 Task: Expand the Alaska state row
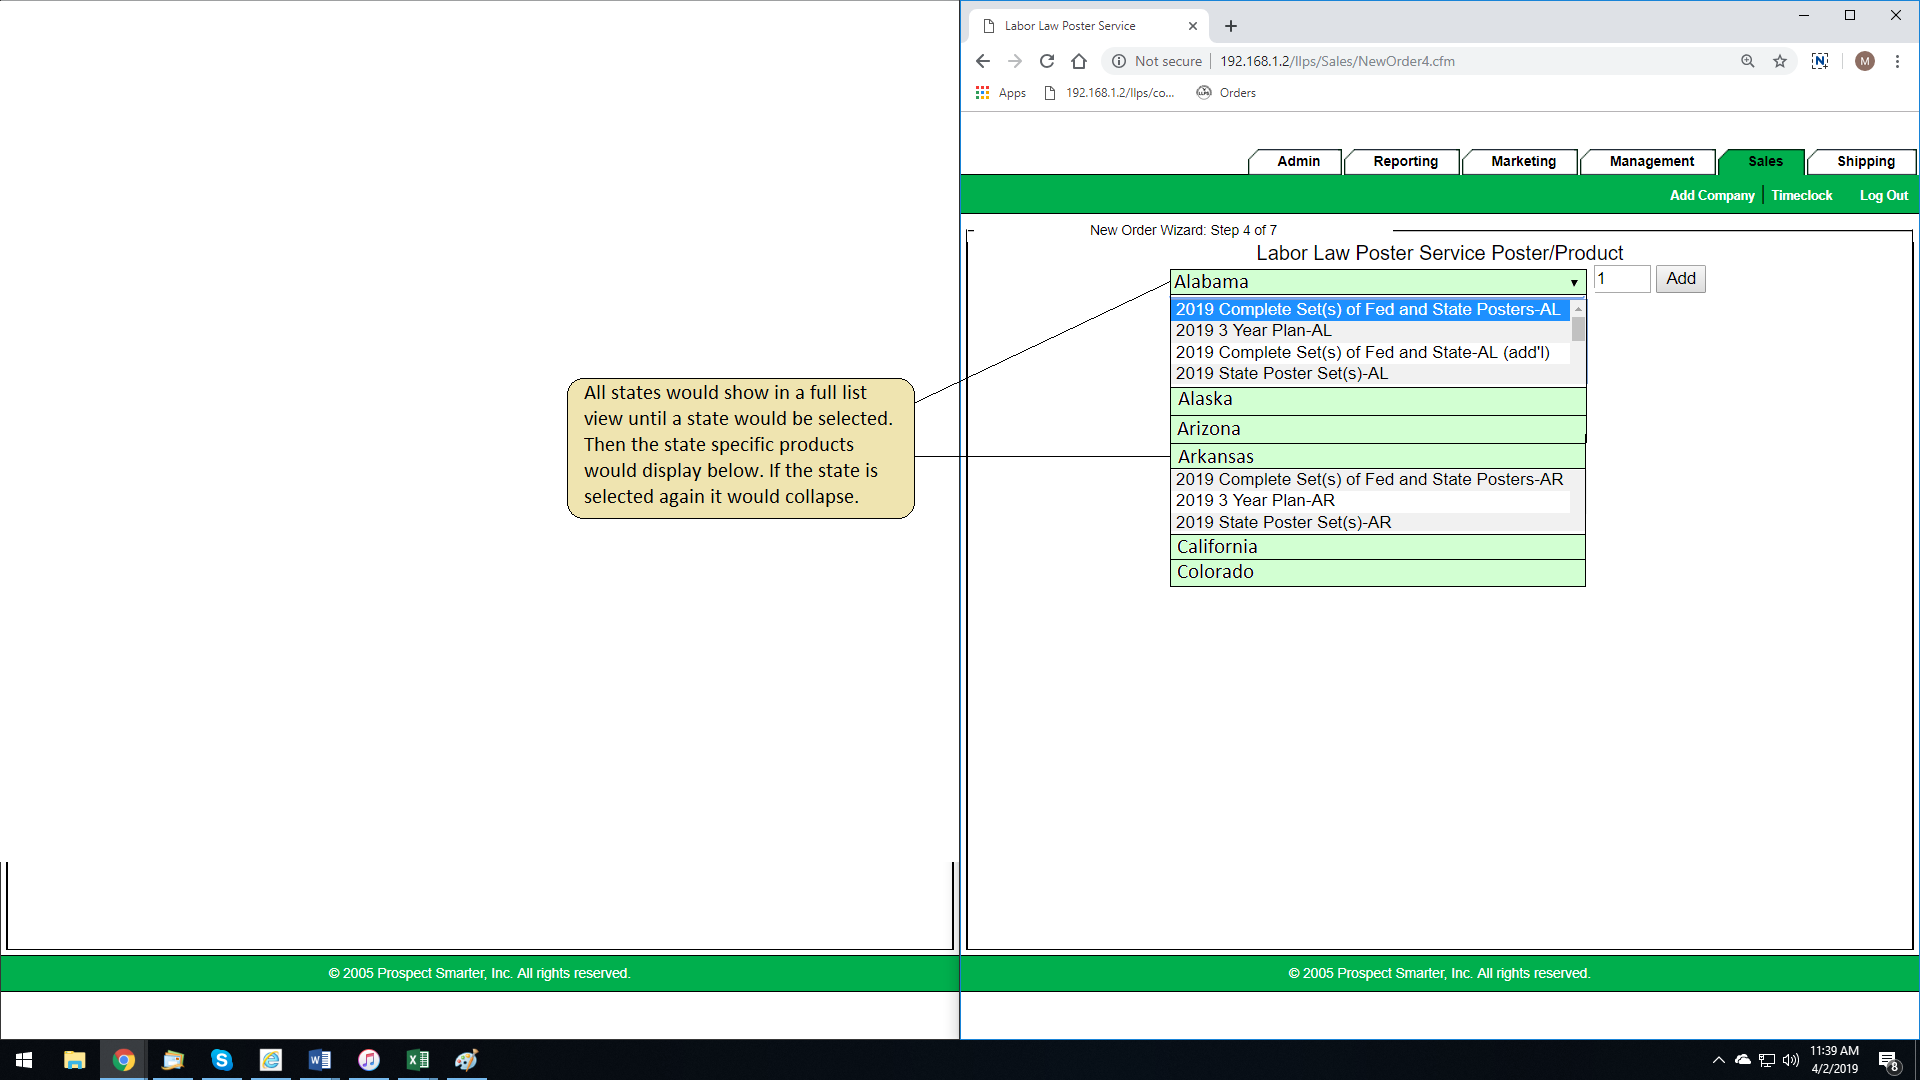pyautogui.click(x=1377, y=400)
